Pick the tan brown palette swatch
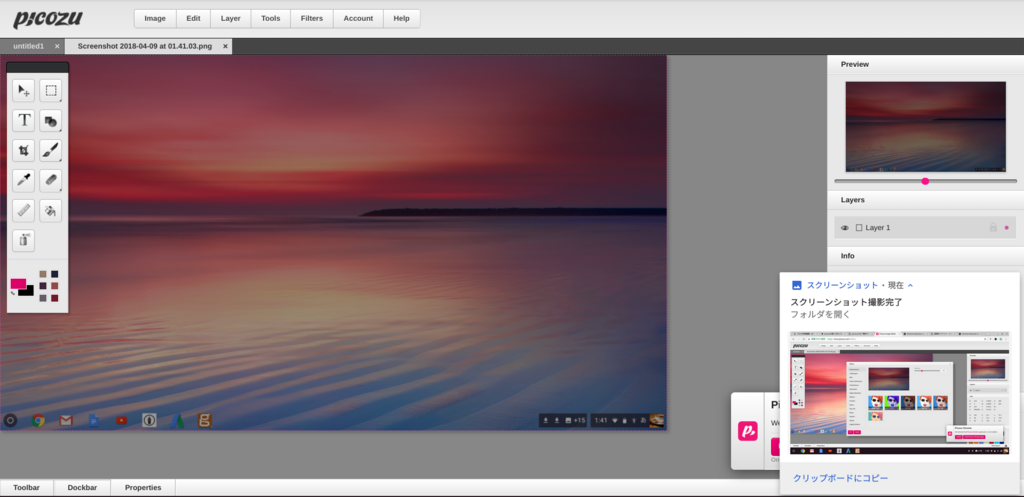This screenshot has height=497, width=1024. pos(43,274)
